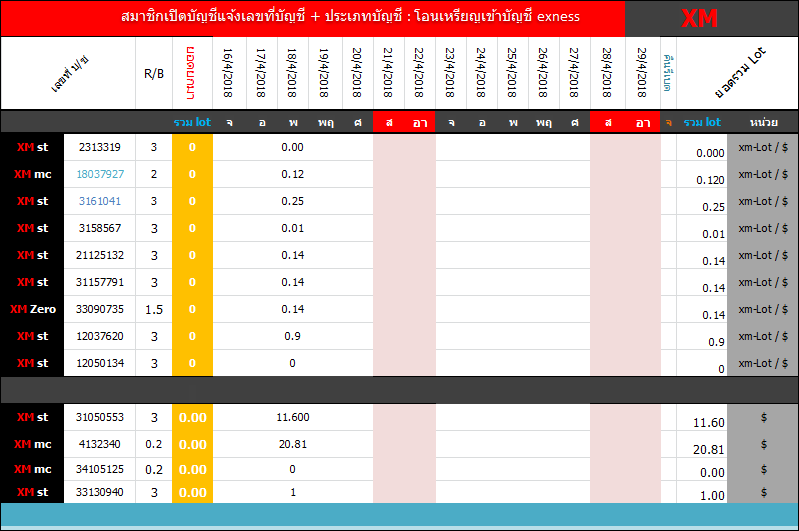Select the 20/4/2018 date column header

[357, 73]
